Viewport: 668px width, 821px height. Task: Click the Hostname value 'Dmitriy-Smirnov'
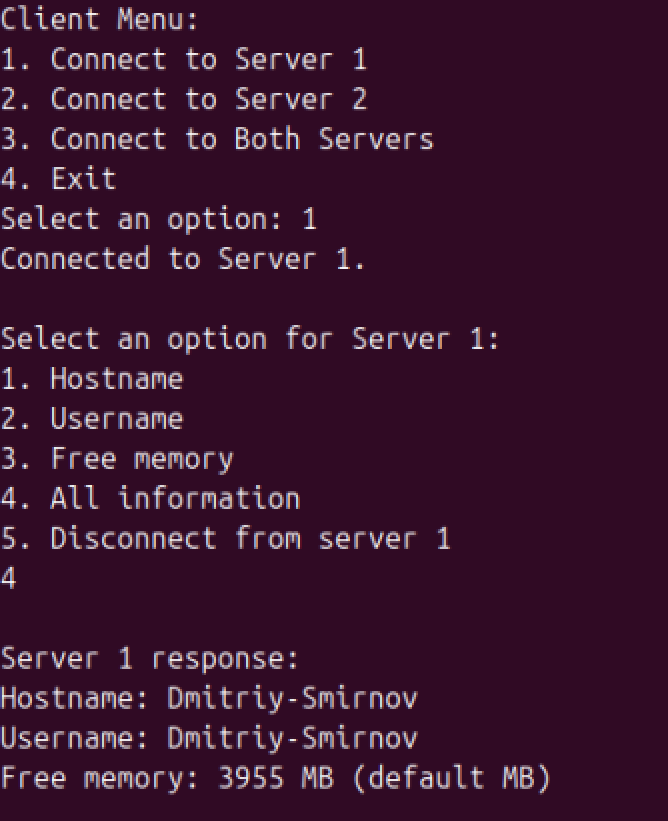coord(292,699)
